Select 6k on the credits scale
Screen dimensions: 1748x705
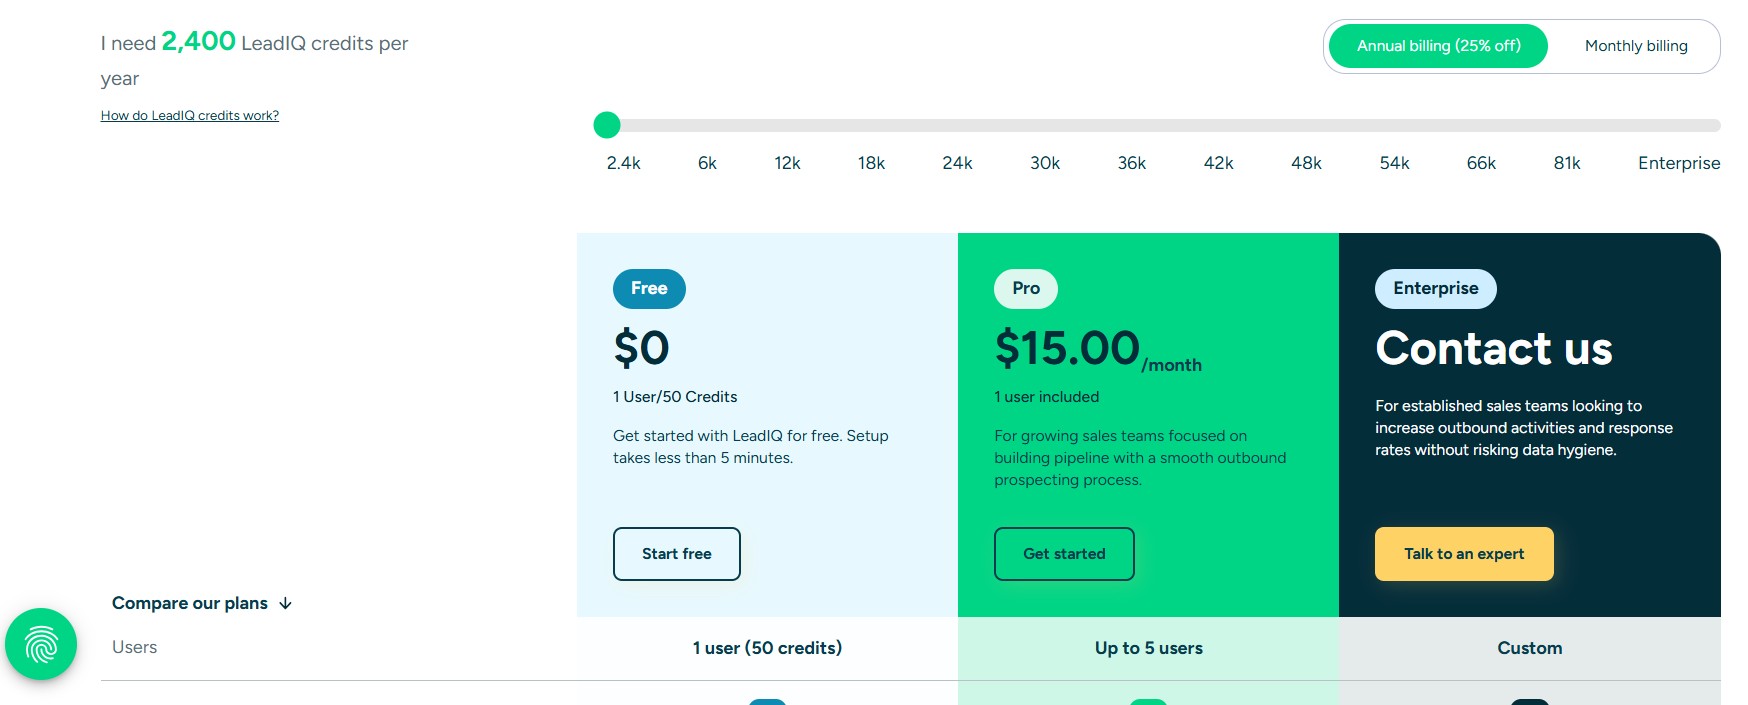706,162
